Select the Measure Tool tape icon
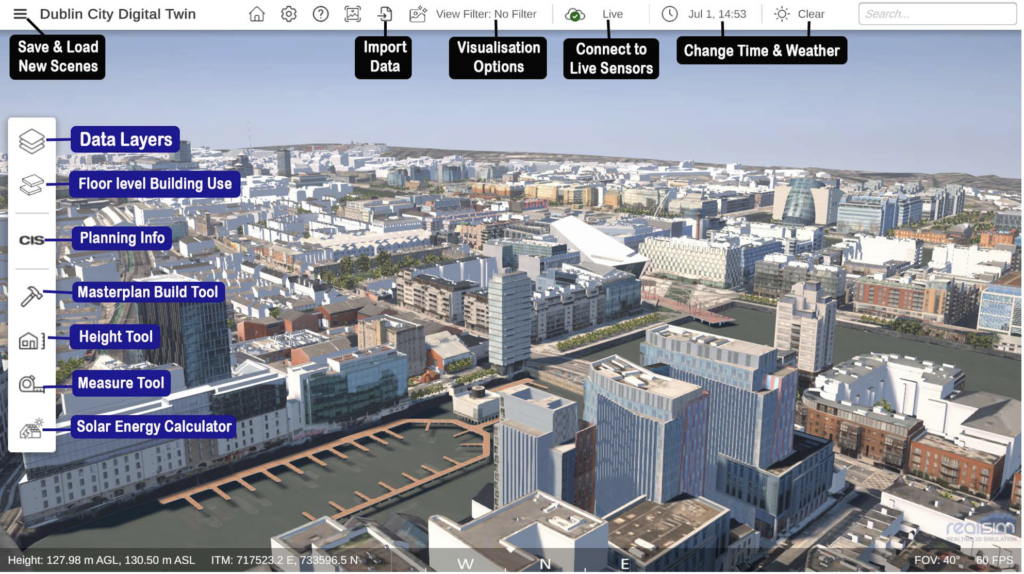 point(31,385)
